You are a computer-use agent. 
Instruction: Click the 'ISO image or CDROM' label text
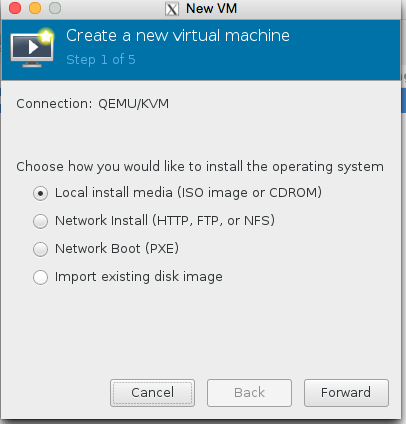tap(250, 193)
